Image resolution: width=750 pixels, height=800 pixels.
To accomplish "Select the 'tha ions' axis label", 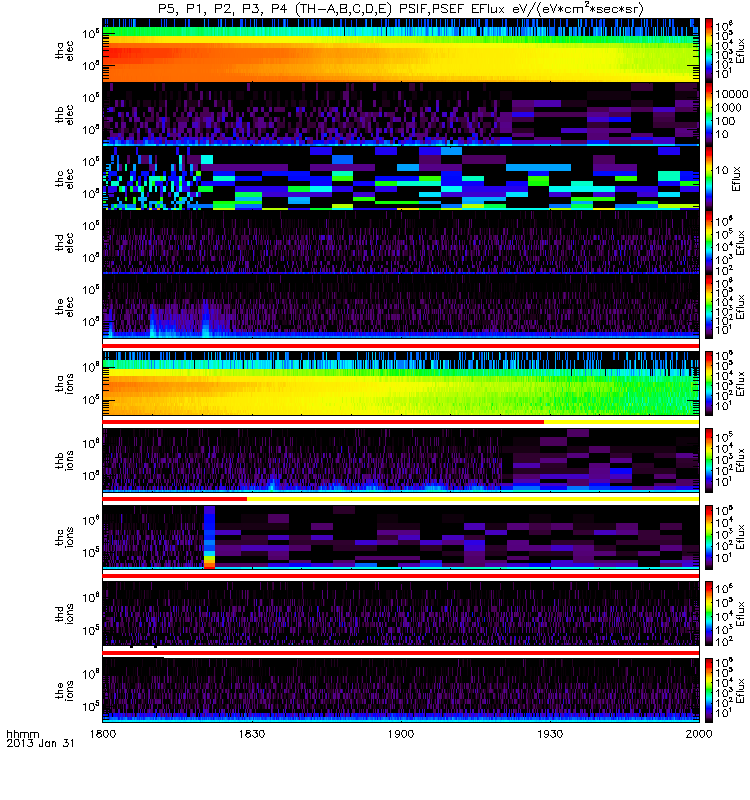I will point(64,383).
